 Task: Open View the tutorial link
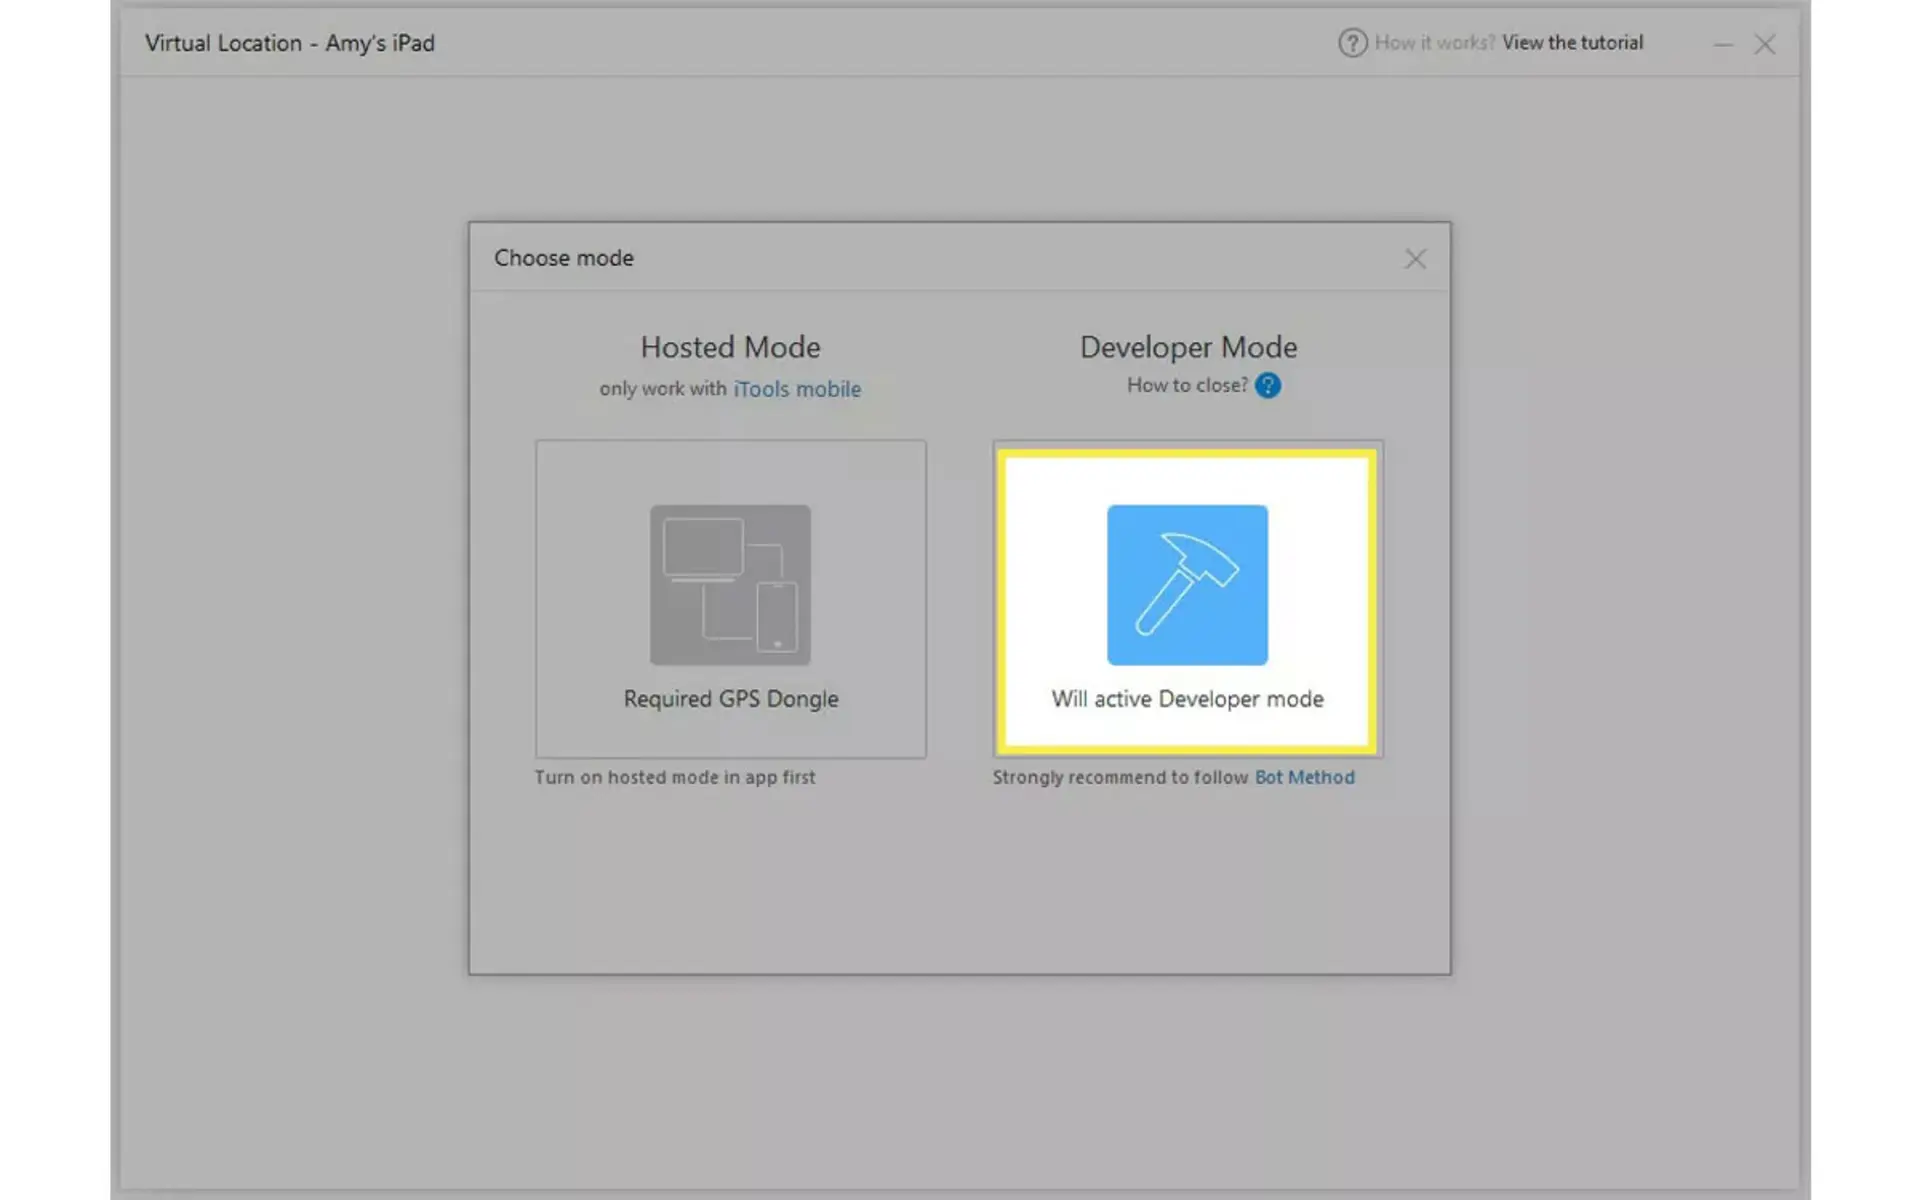[1573, 42]
